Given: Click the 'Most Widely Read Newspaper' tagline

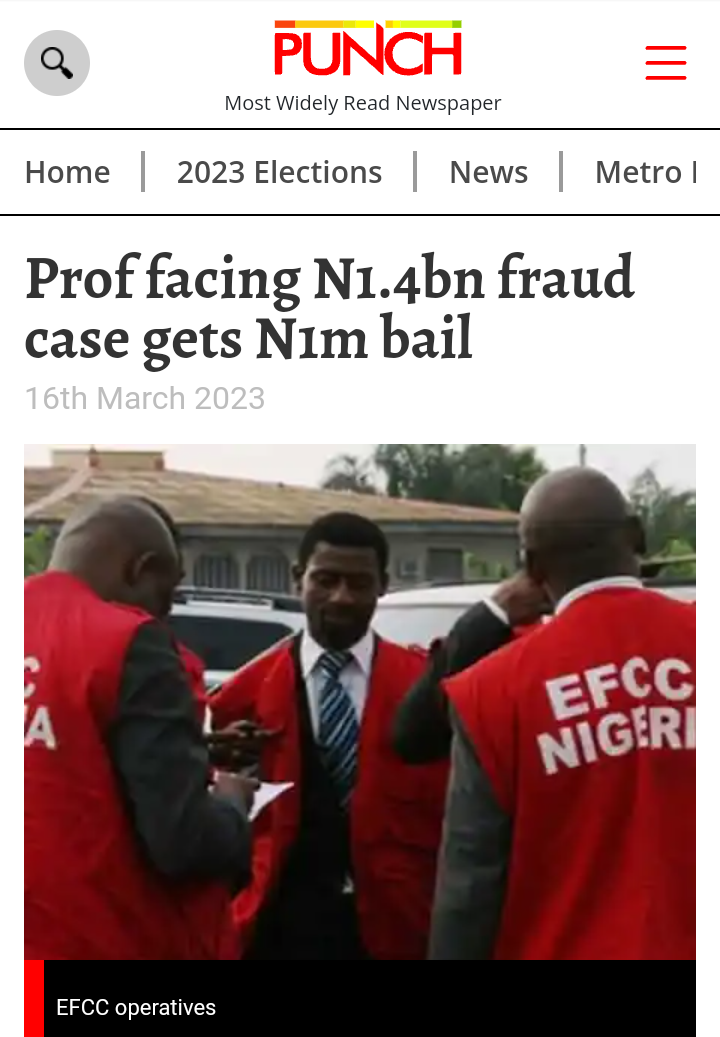Looking at the screenshot, I should [362, 103].
